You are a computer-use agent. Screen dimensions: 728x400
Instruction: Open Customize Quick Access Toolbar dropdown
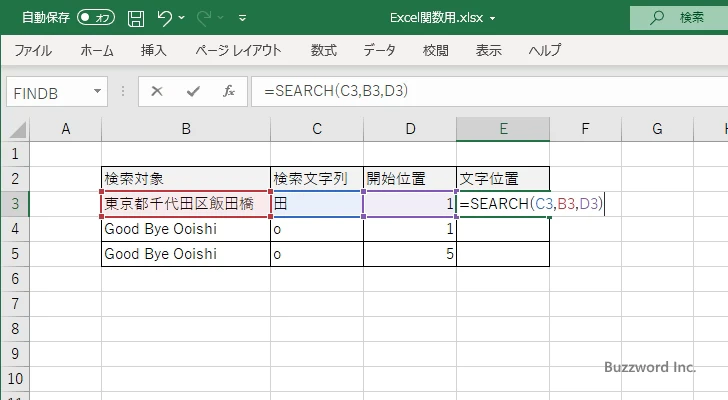coord(242,18)
